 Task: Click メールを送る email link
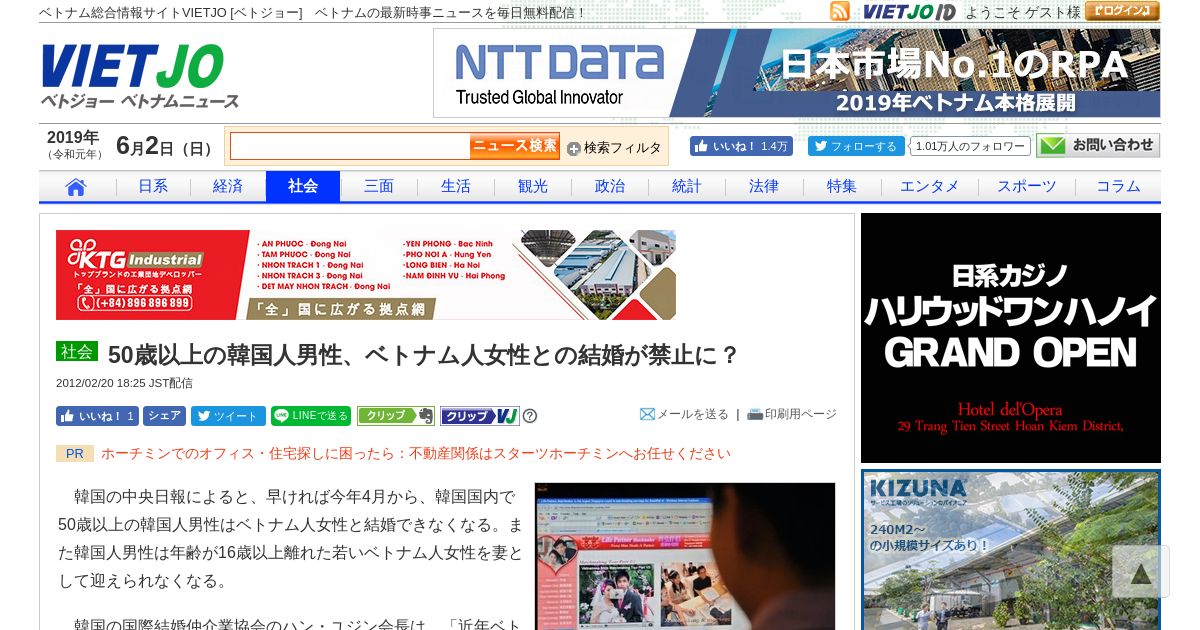[684, 414]
